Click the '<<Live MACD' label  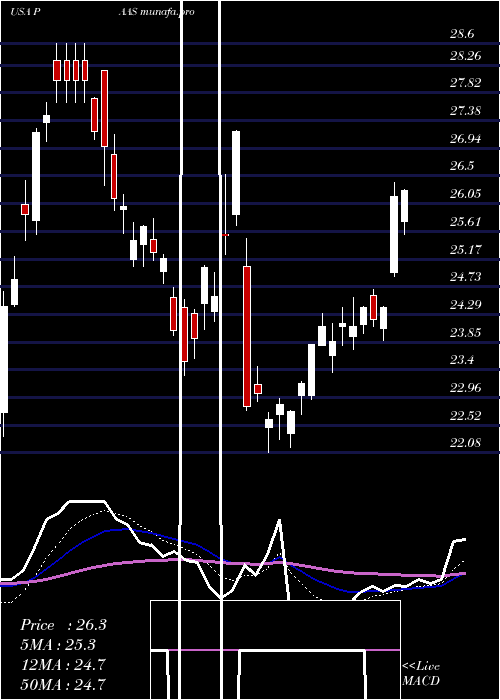pos(421,674)
